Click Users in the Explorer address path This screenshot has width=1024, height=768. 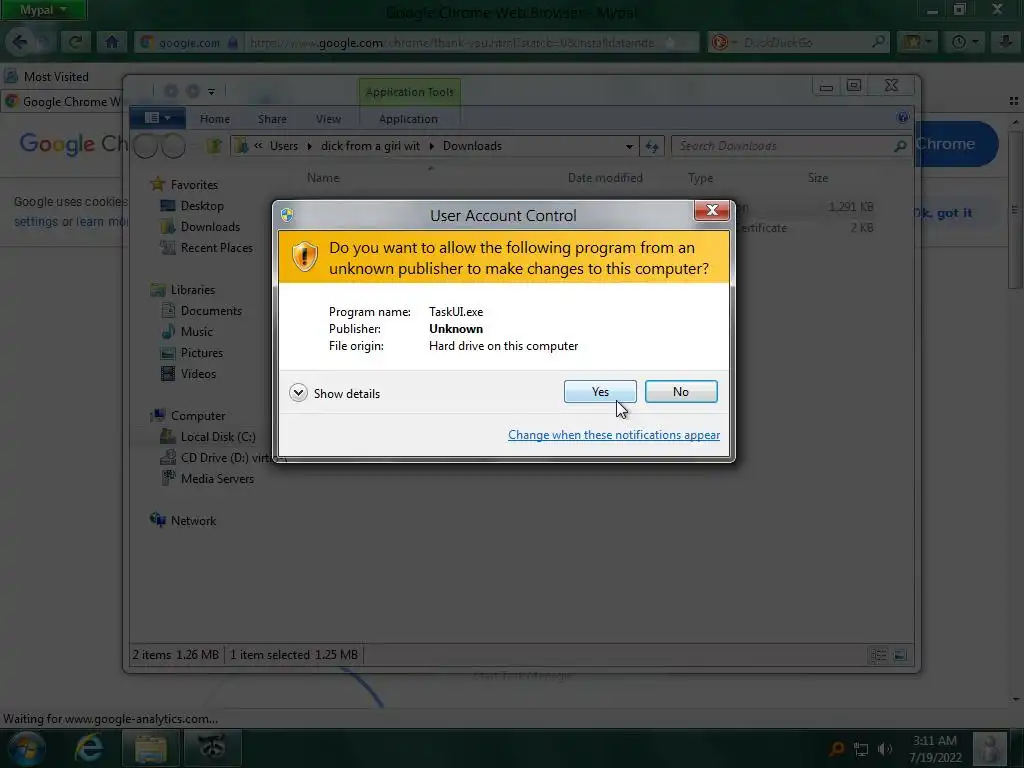click(x=283, y=146)
